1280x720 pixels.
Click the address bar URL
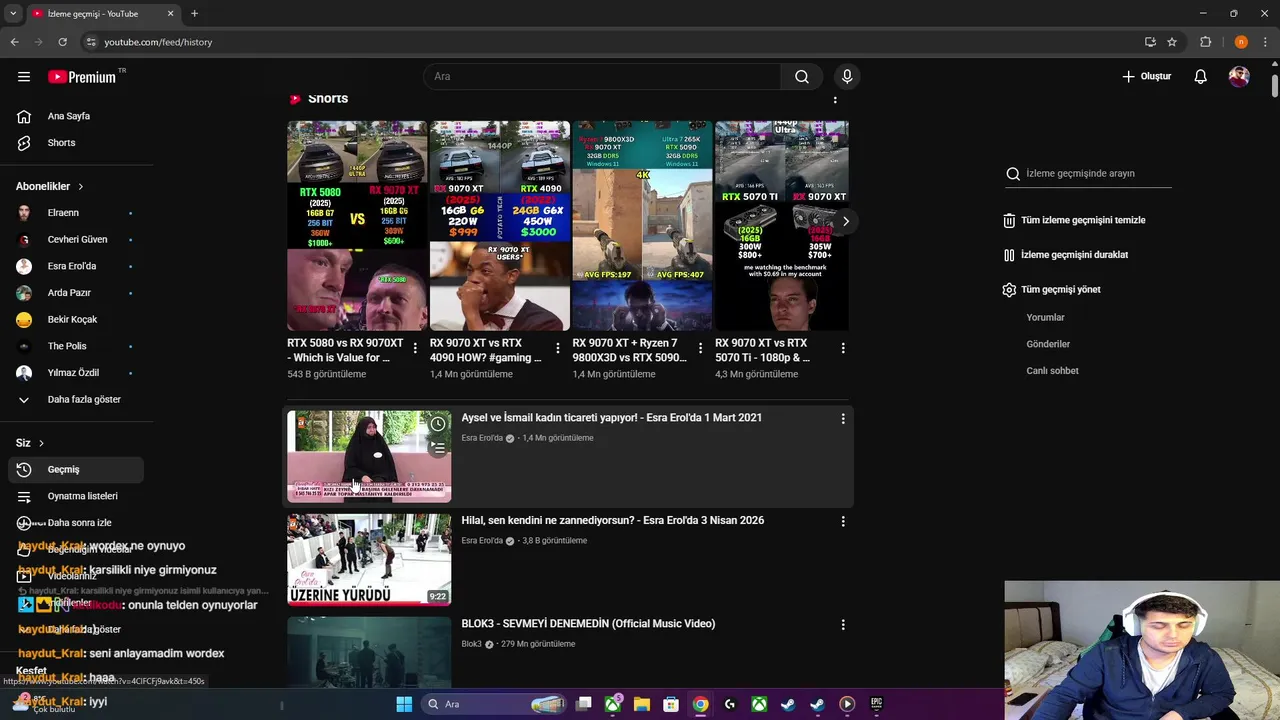[158, 42]
